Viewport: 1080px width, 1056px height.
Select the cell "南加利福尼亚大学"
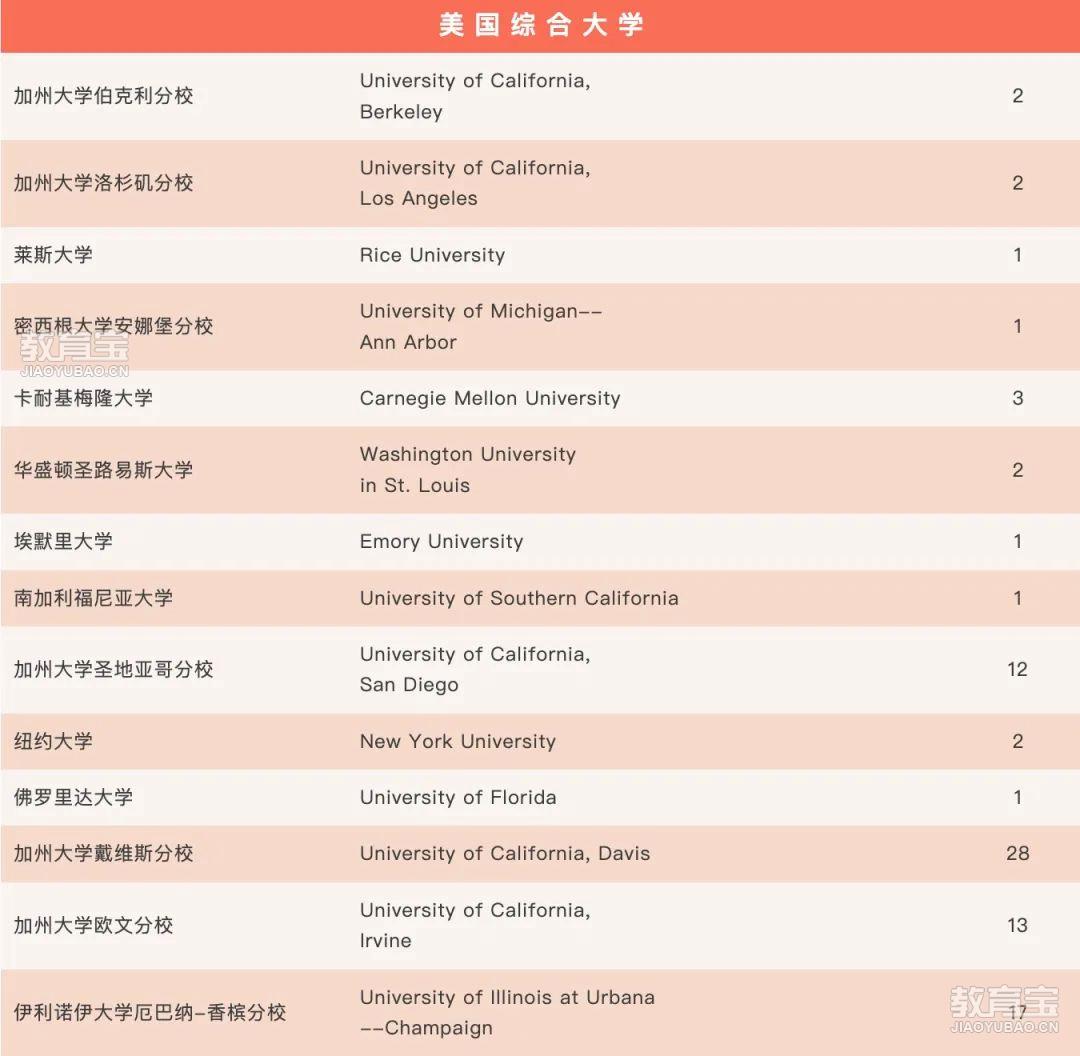coord(93,598)
